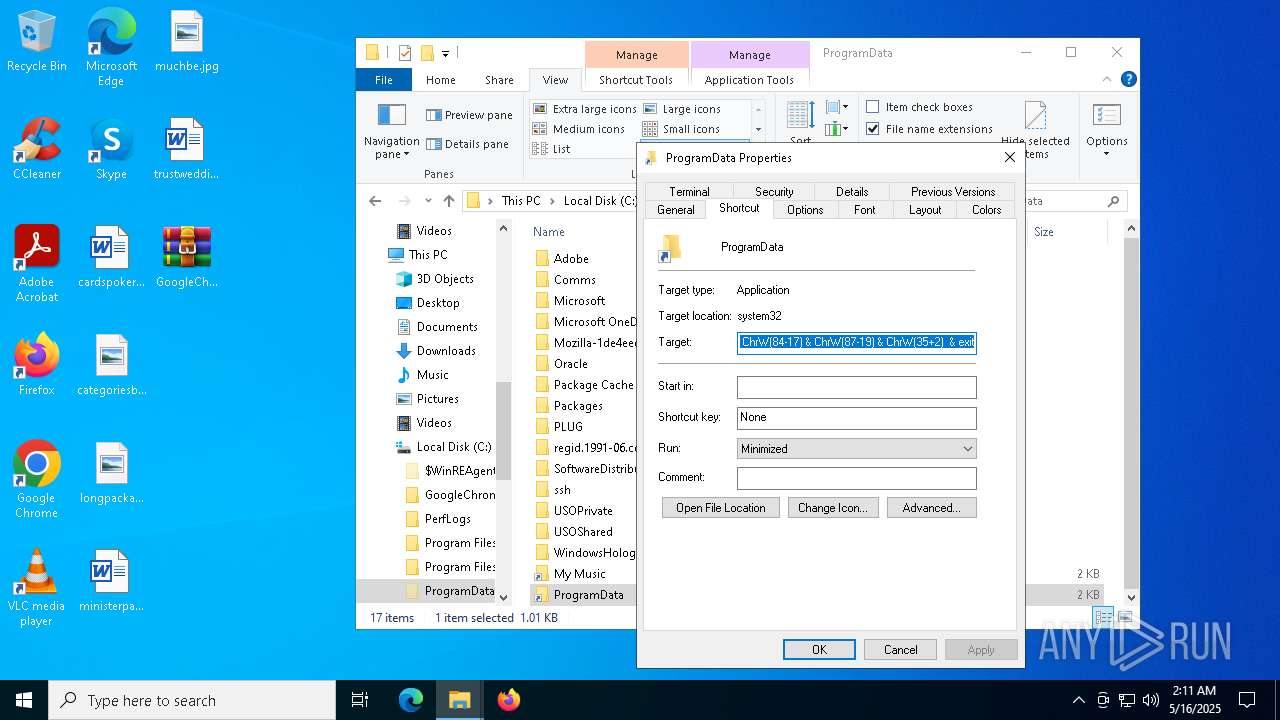Open Edge from the taskbar

click(411, 700)
